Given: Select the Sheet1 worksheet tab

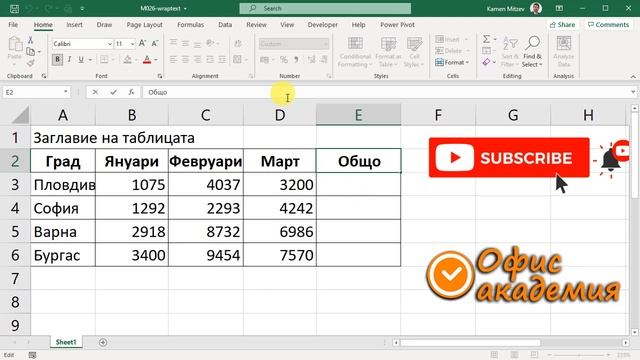Looking at the screenshot, I should tap(66, 342).
